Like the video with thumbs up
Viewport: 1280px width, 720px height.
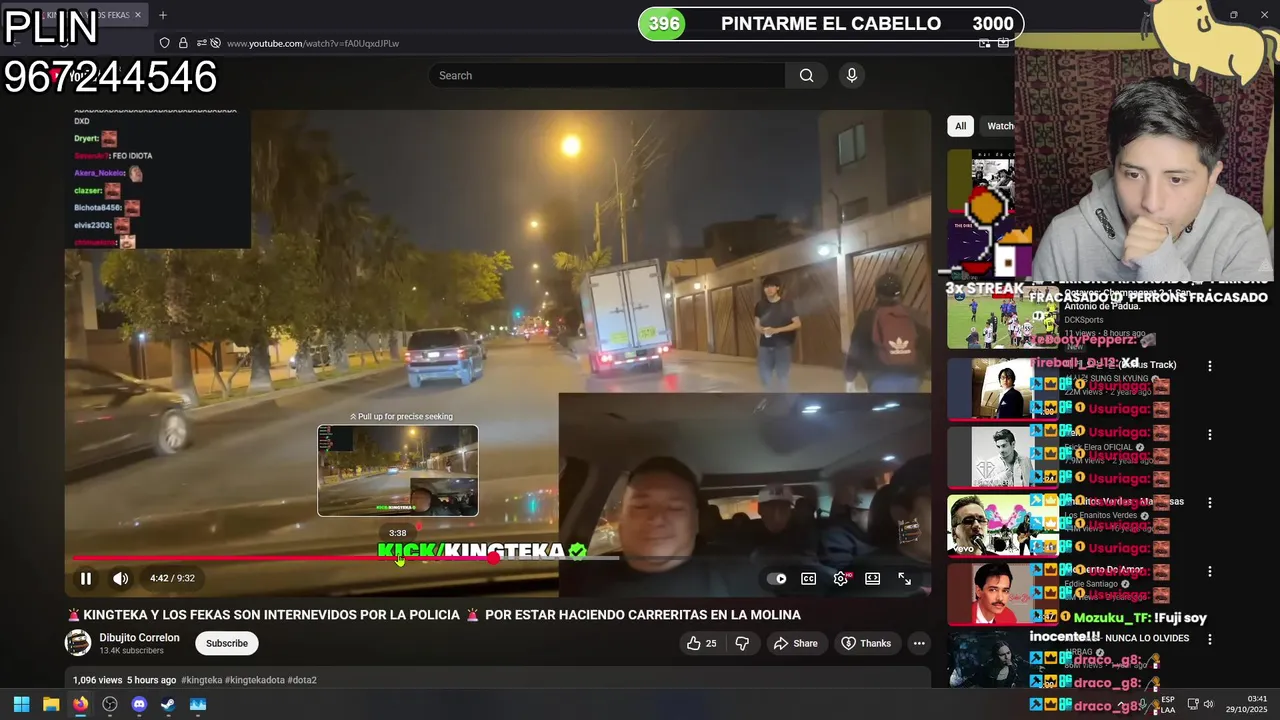tap(702, 643)
